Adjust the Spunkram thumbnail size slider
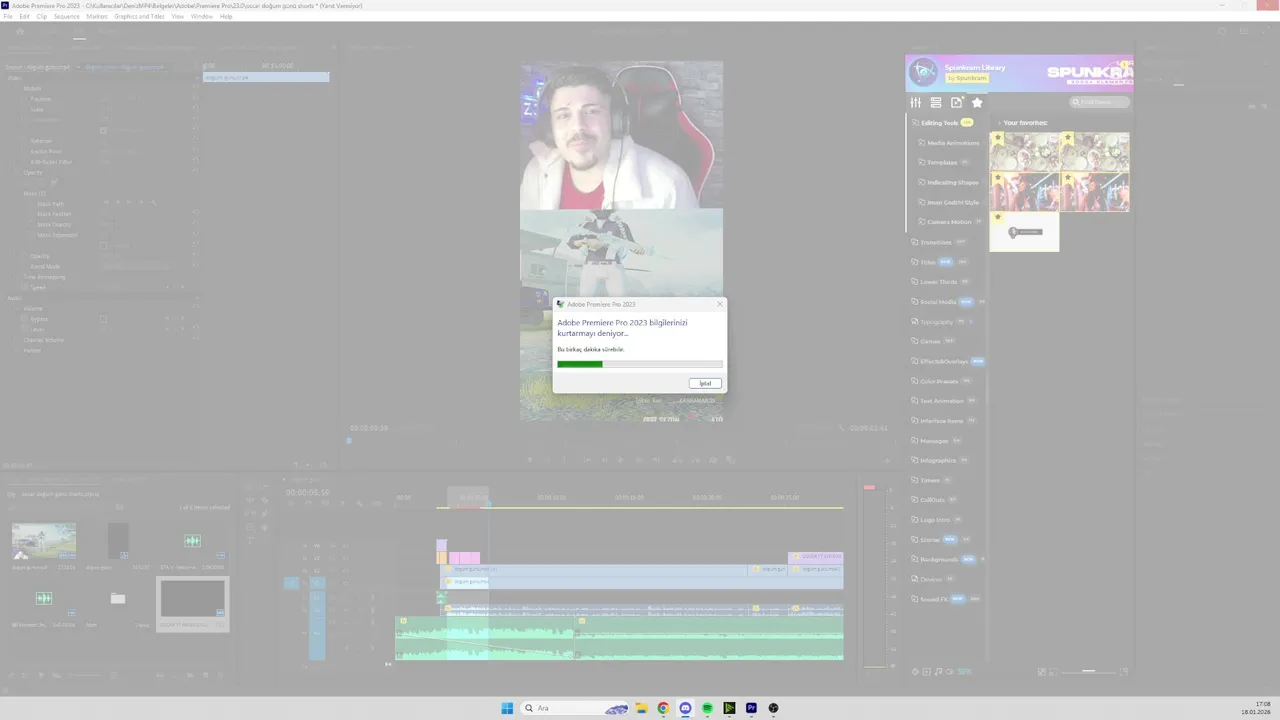The height and width of the screenshot is (720, 1280). 1088,672
